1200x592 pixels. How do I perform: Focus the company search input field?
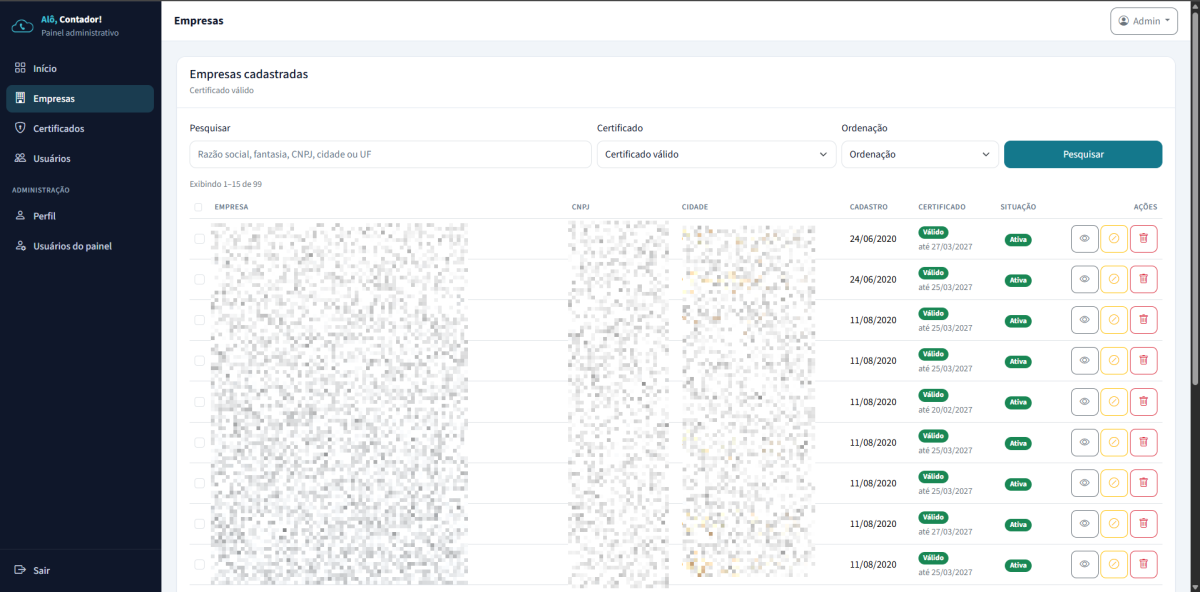tap(390, 154)
